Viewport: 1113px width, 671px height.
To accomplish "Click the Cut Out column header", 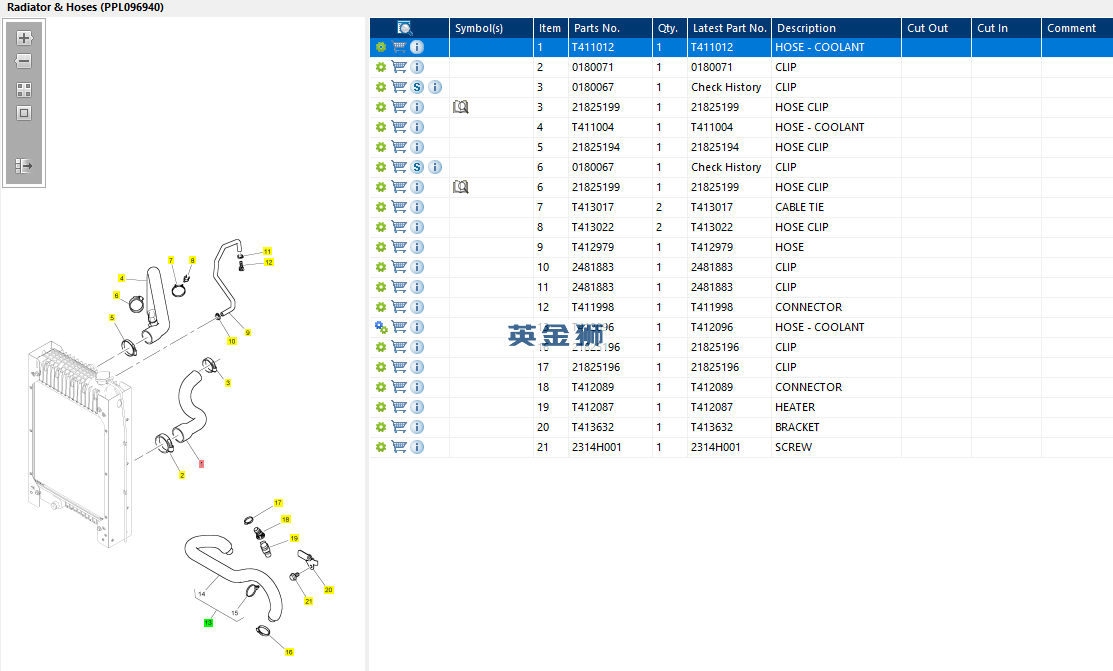I will [x=936, y=28].
